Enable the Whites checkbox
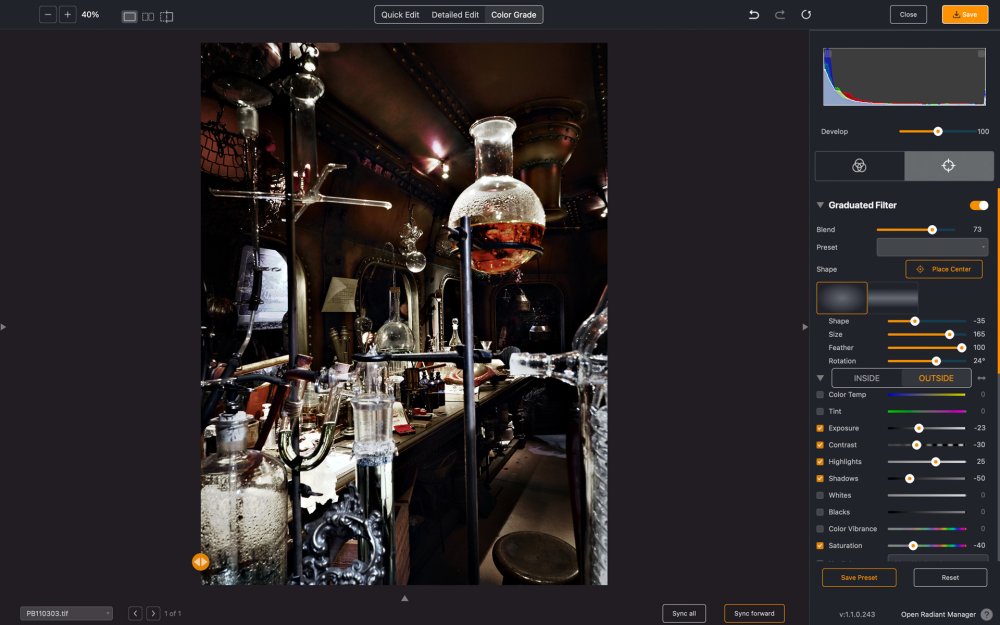The height and width of the screenshot is (625, 1000). pos(820,496)
